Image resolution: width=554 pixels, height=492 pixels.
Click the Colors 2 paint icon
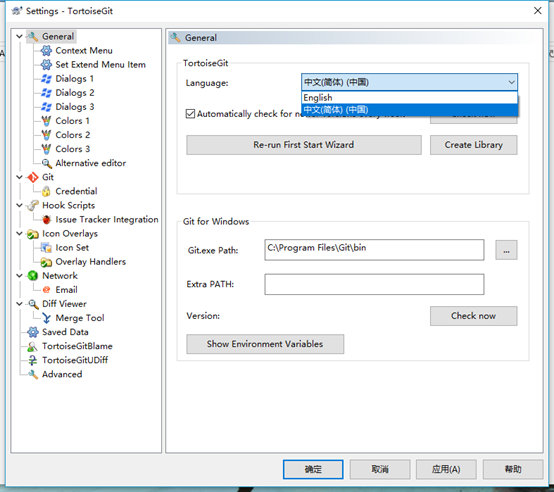46,135
